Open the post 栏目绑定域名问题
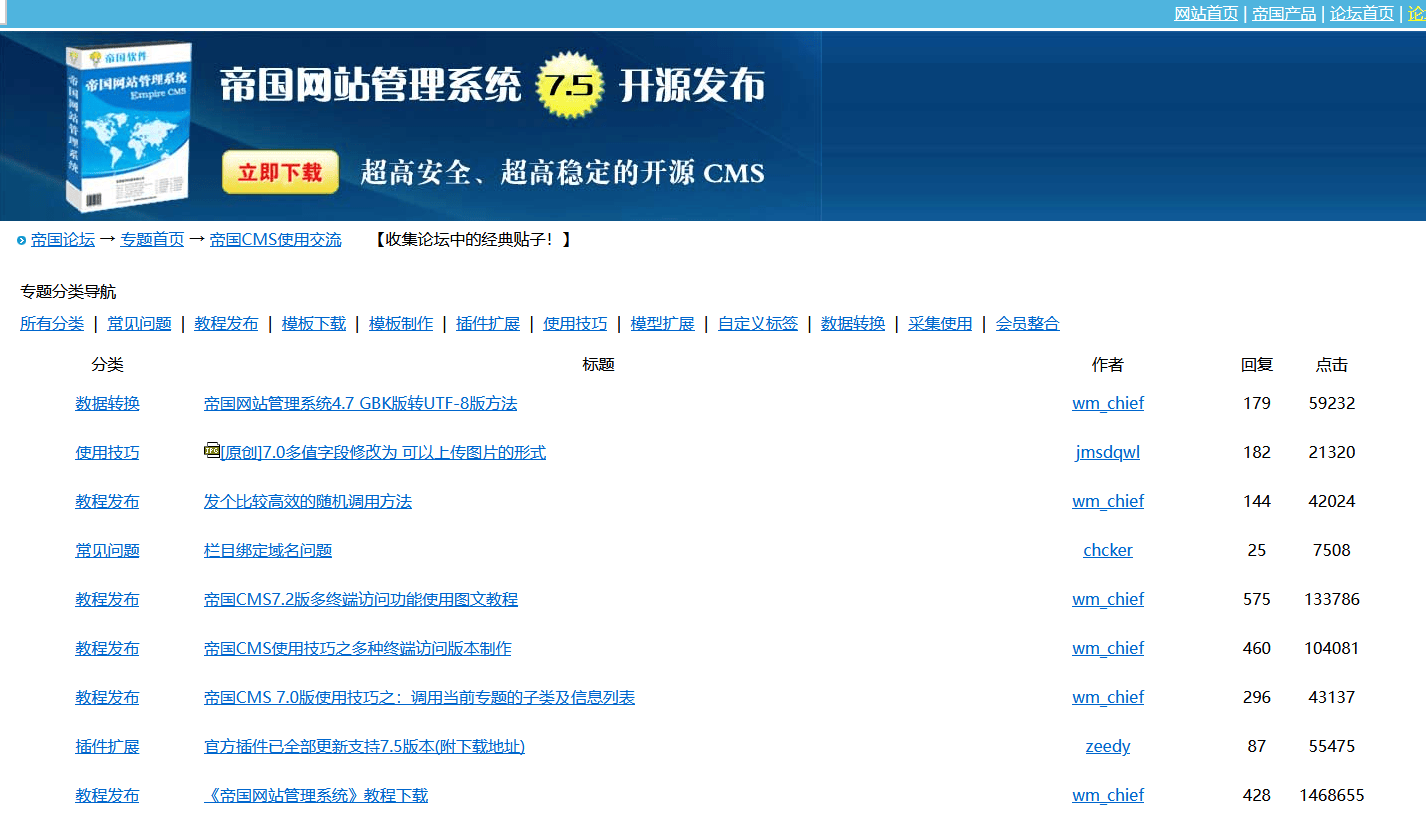1426x823 pixels. (x=268, y=551)
